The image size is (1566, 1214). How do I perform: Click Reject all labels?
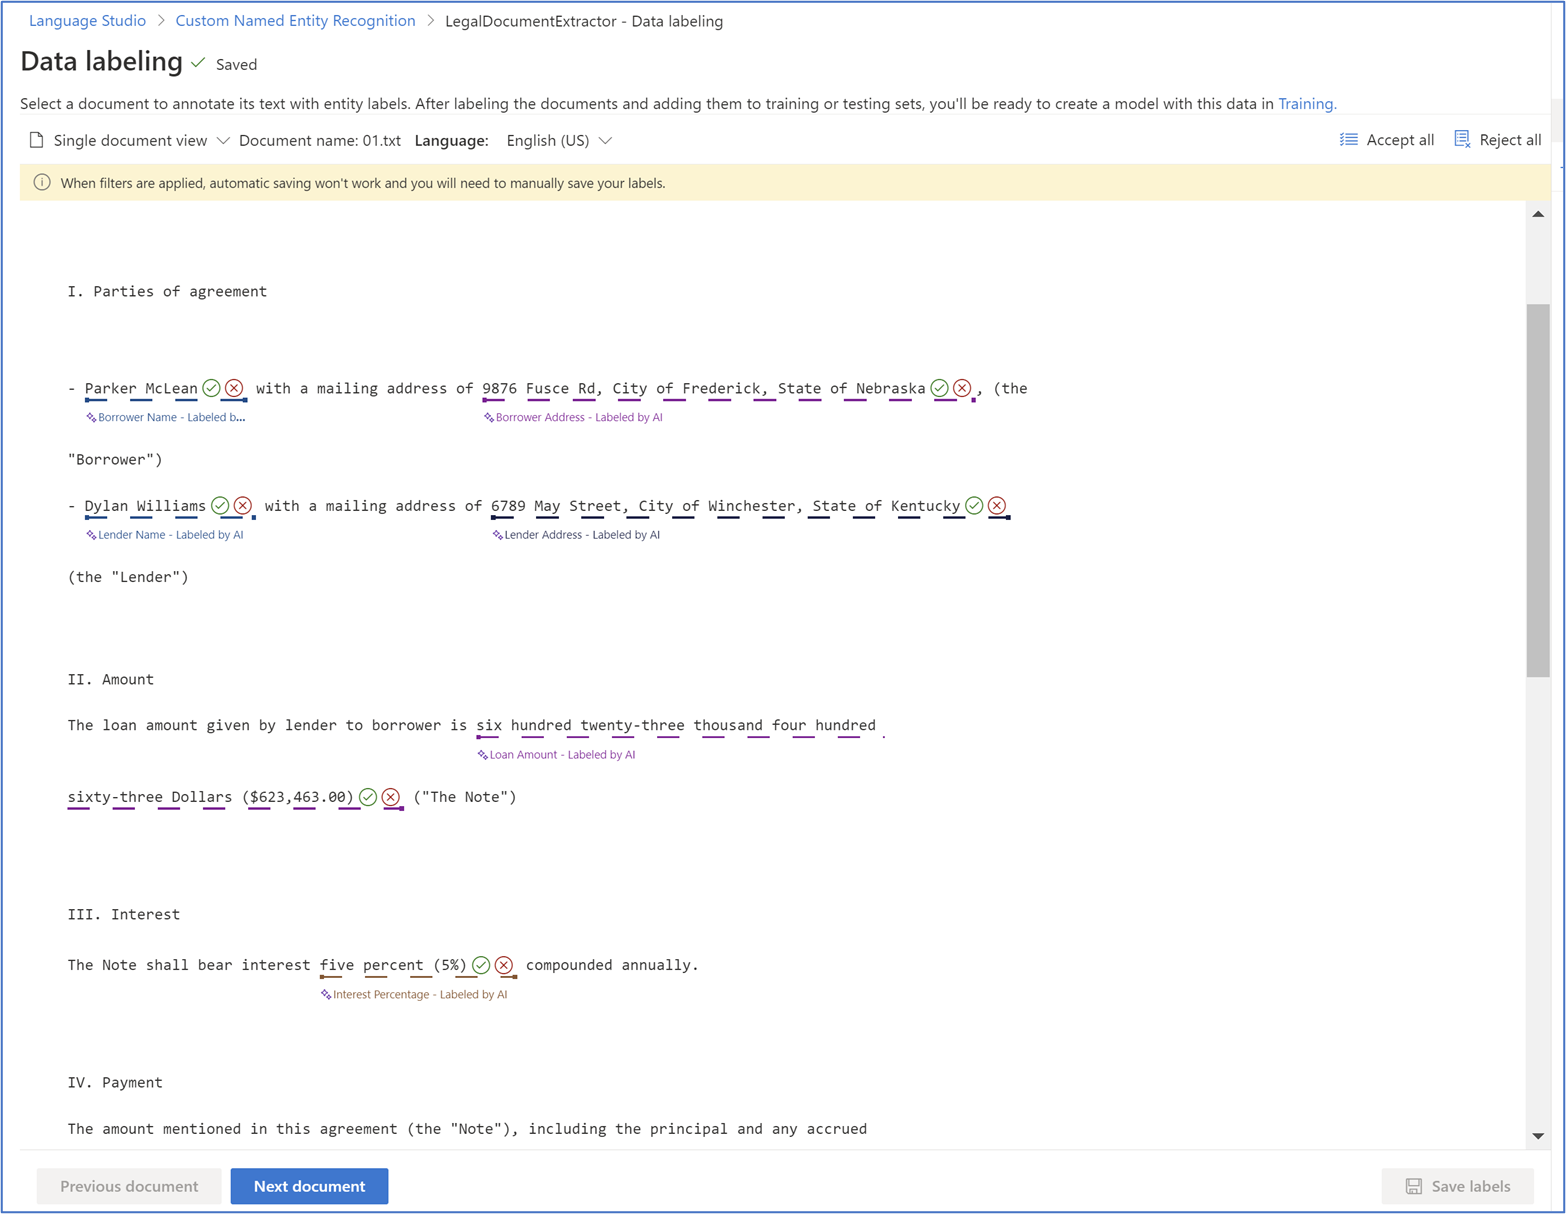[1498, 140]
